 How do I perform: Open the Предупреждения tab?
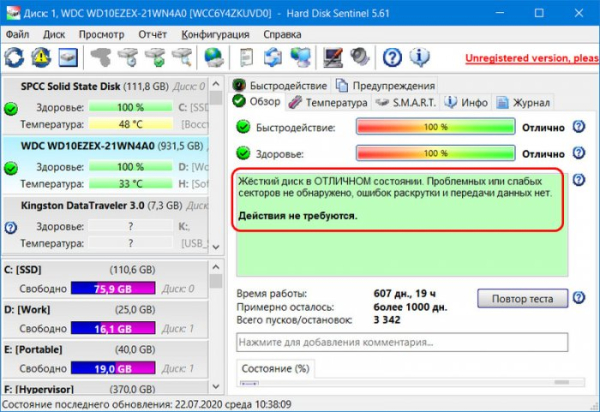point(386,85)
